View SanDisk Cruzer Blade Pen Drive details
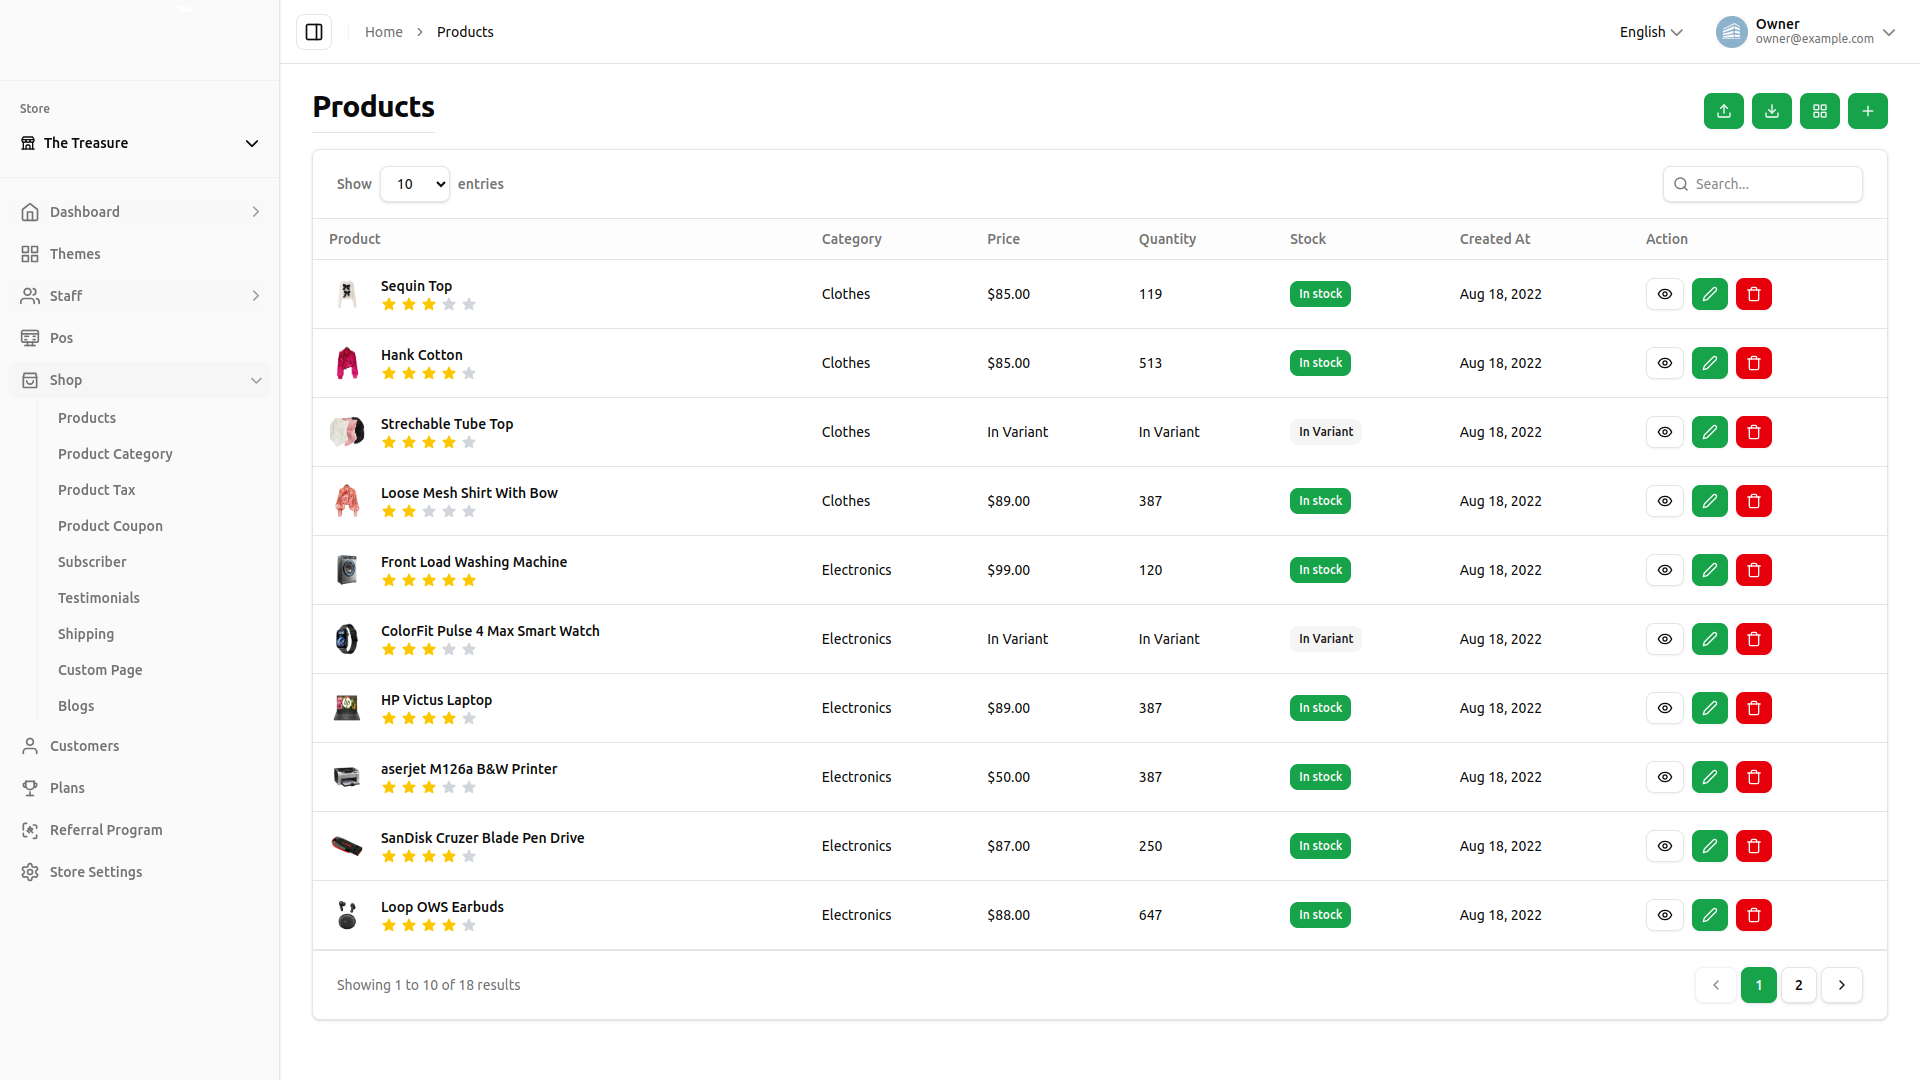 coord(1664,846)
